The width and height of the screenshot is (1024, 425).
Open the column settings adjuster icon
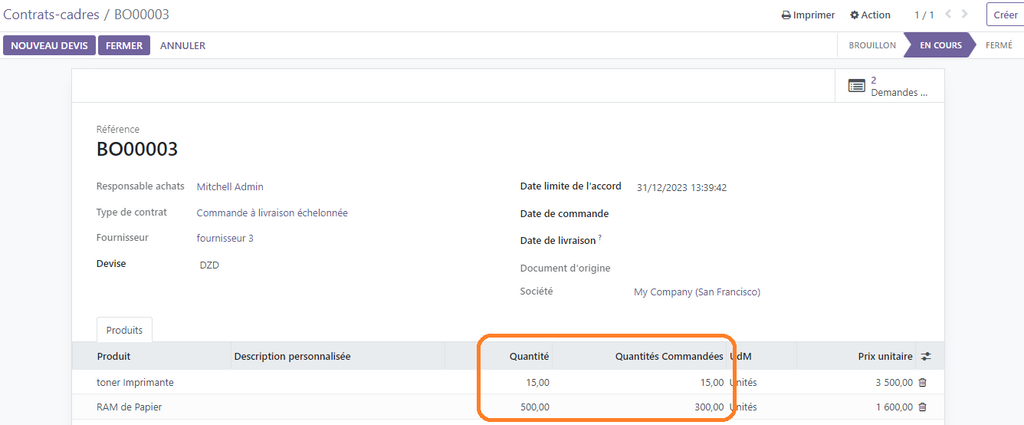[925, 356]
